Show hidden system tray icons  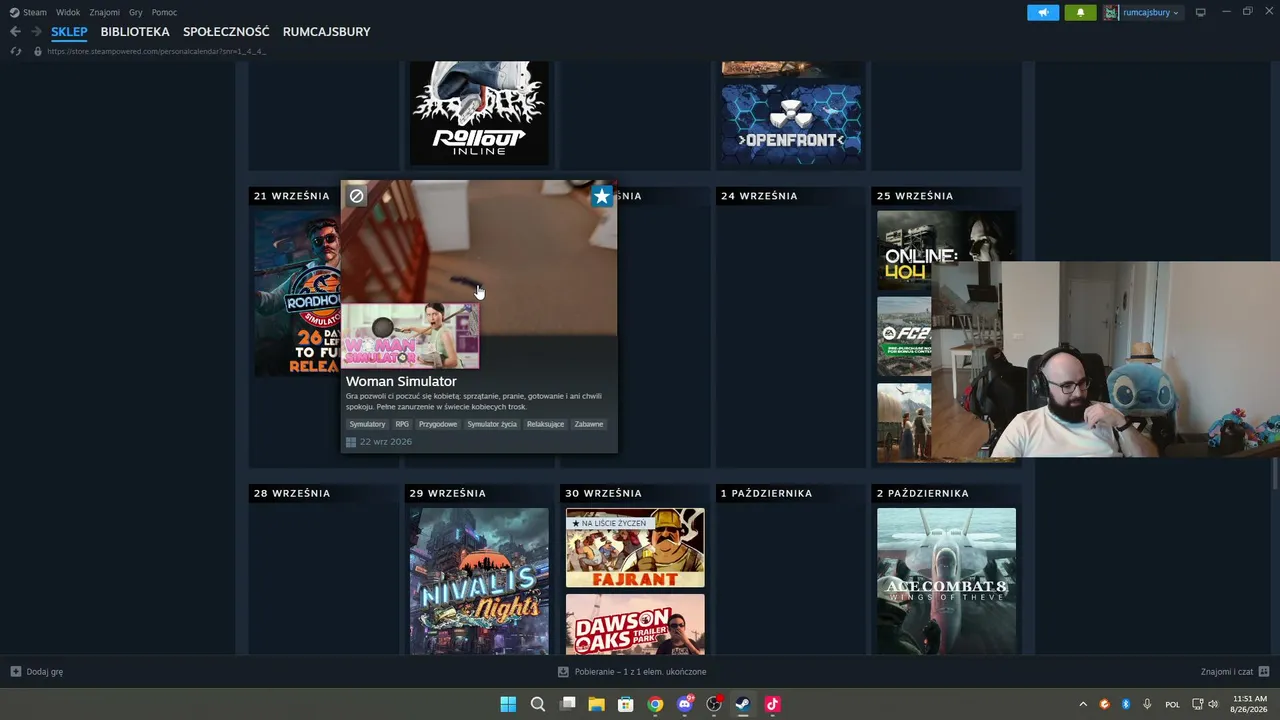(1083, 704)
